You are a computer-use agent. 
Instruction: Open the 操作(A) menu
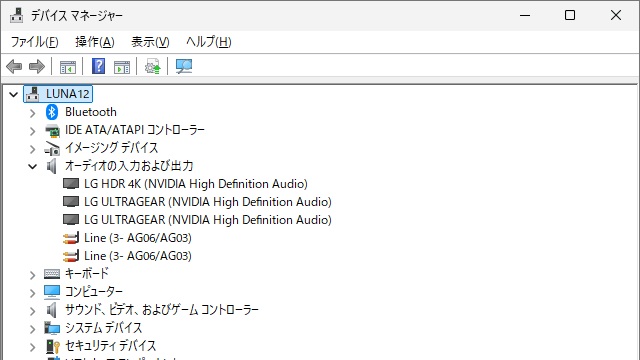click(95, 42)
